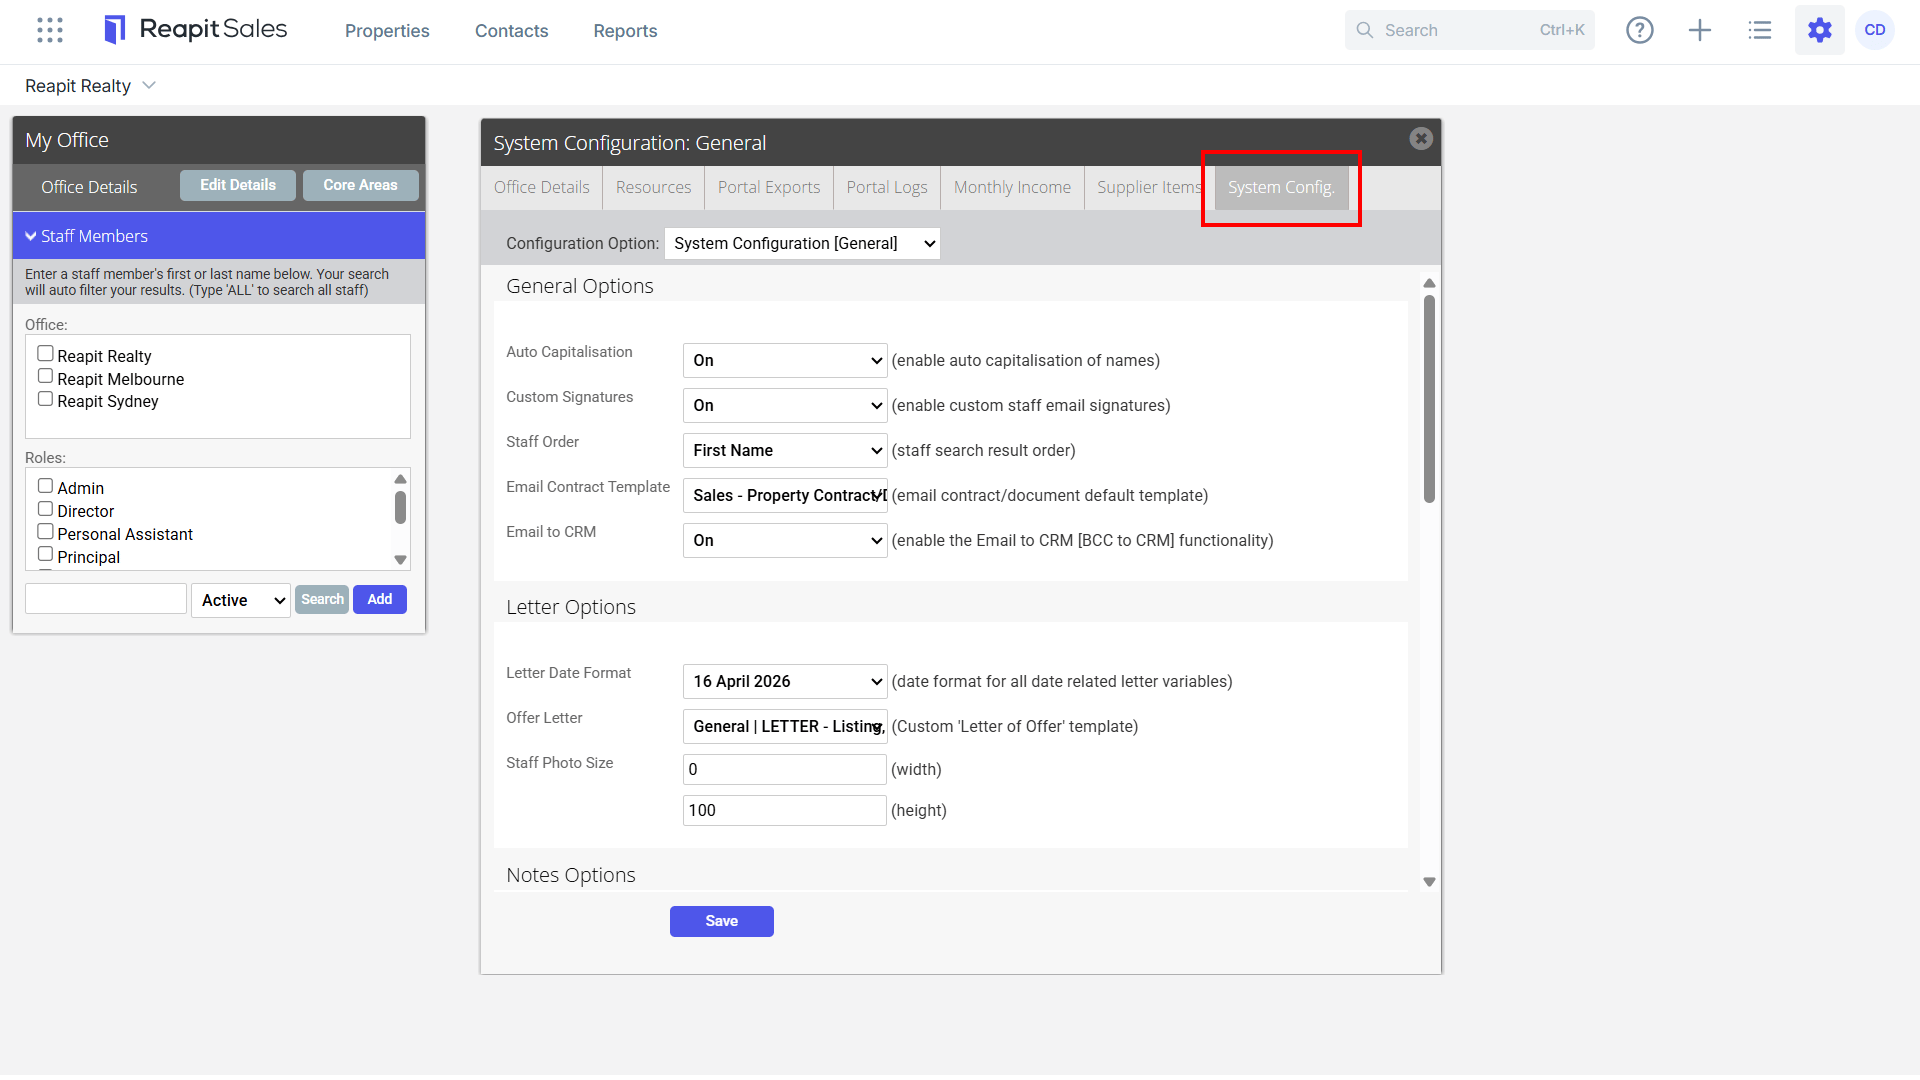
Task: Close the System Configuration panel
Action: 1421,139
